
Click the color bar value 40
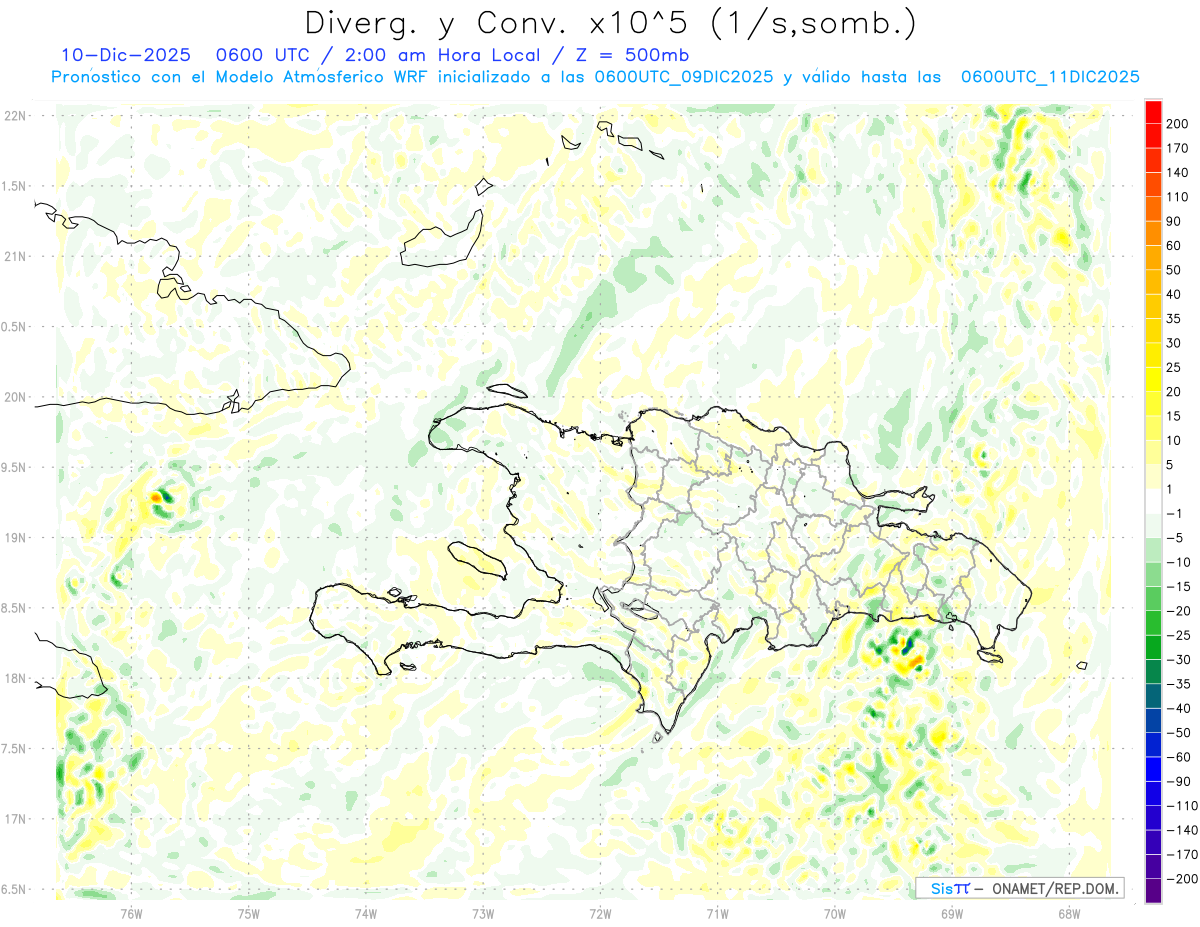1176,295
